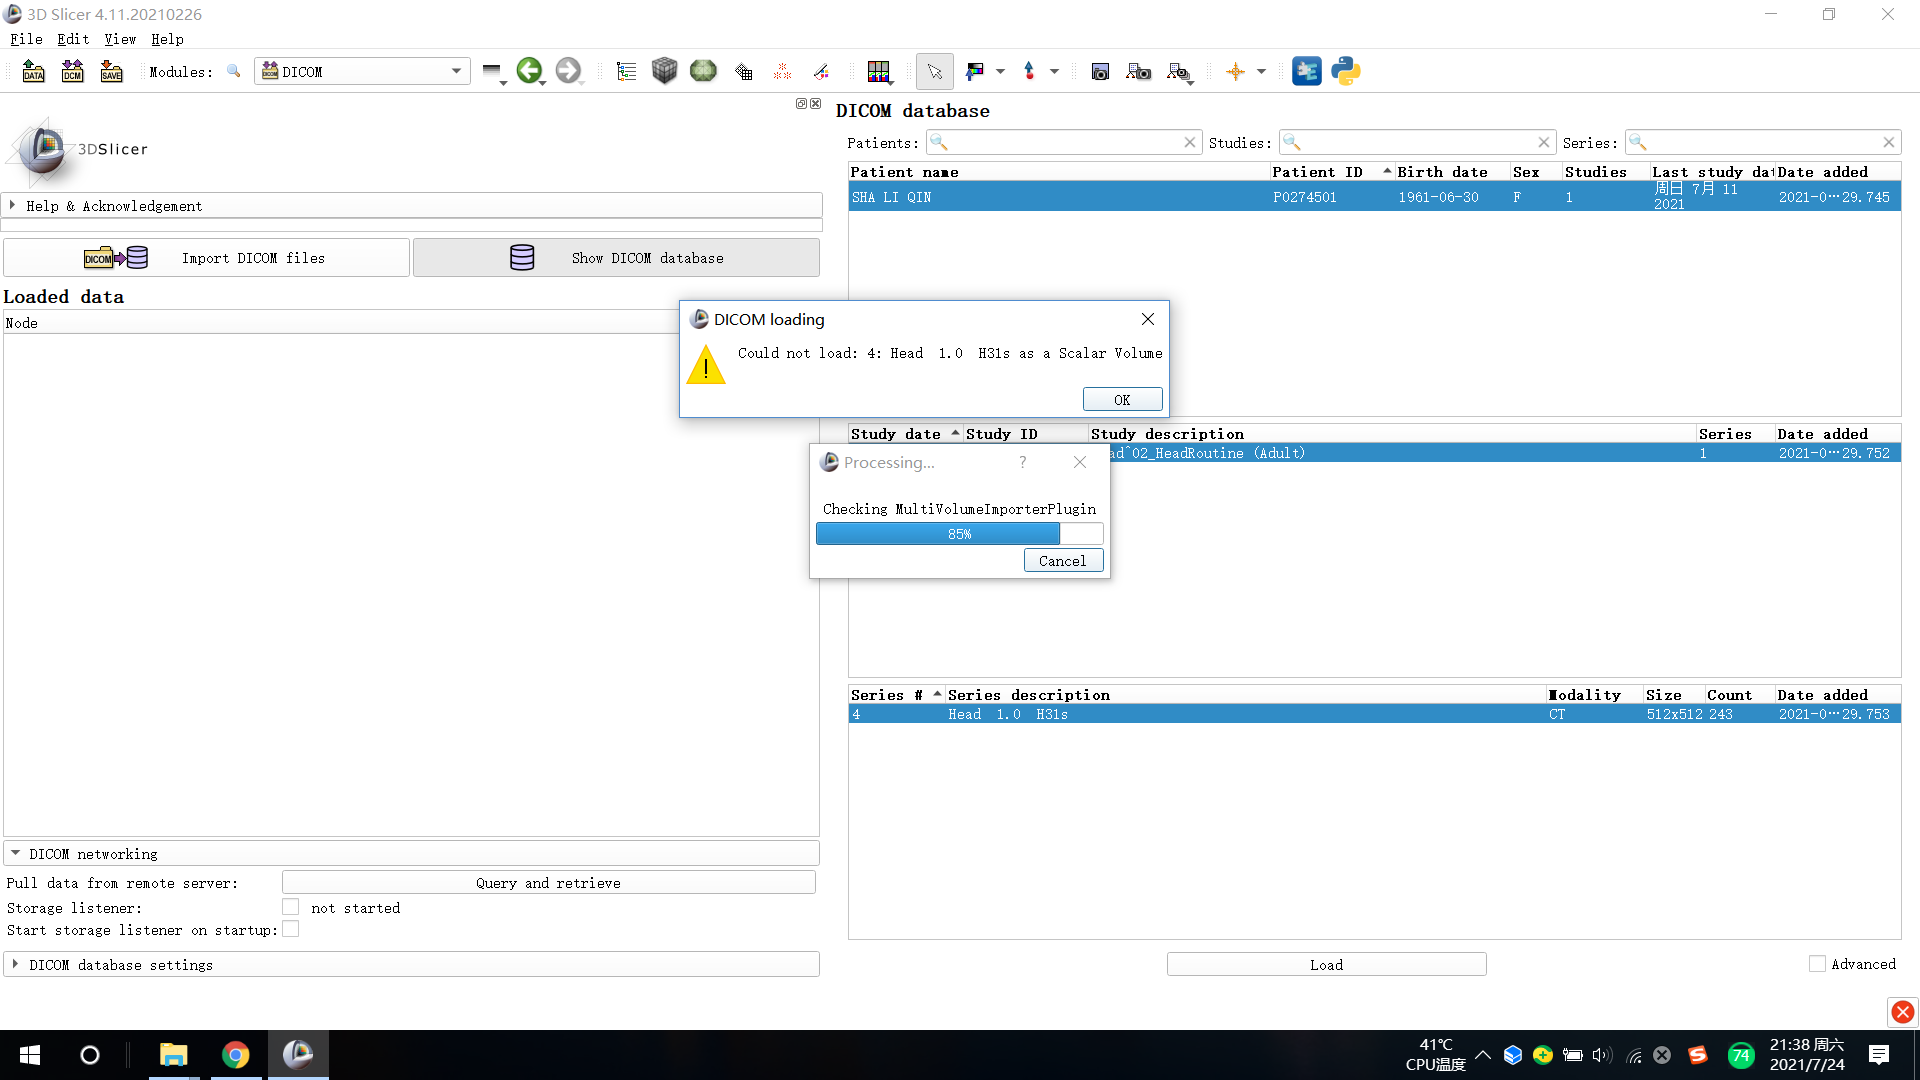This screenshot has height=1080, width=1920.
Task: Click the restore scene view icon
Action: tap(1180, 72)
